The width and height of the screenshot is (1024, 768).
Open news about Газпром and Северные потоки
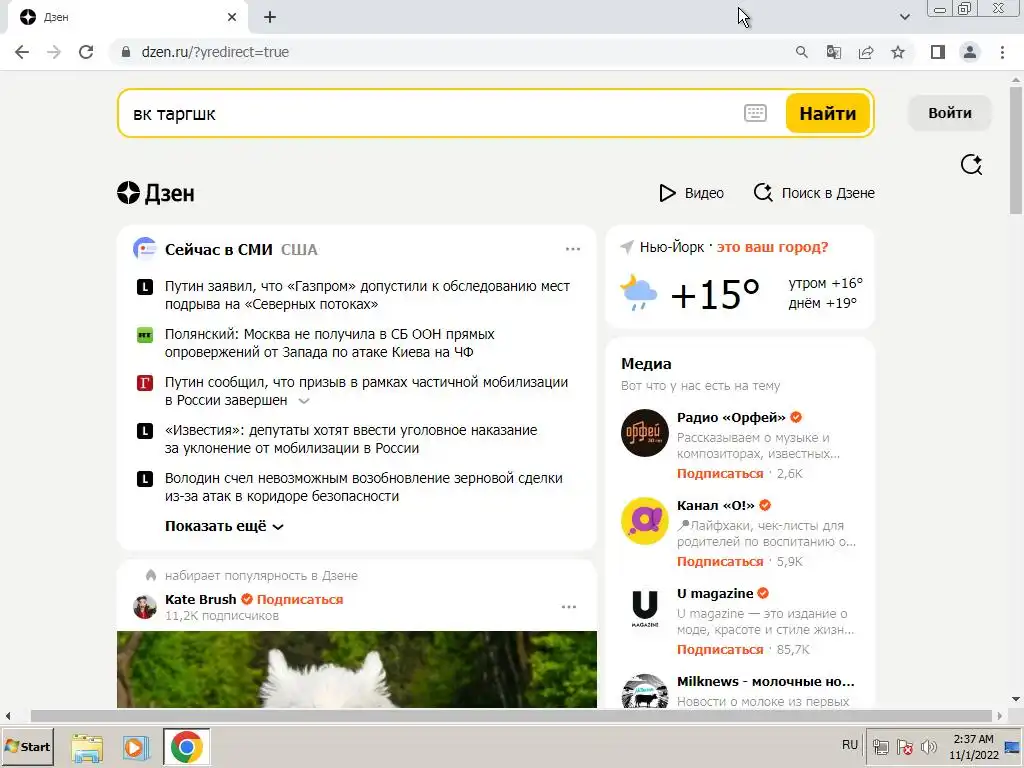coord(367,295)
